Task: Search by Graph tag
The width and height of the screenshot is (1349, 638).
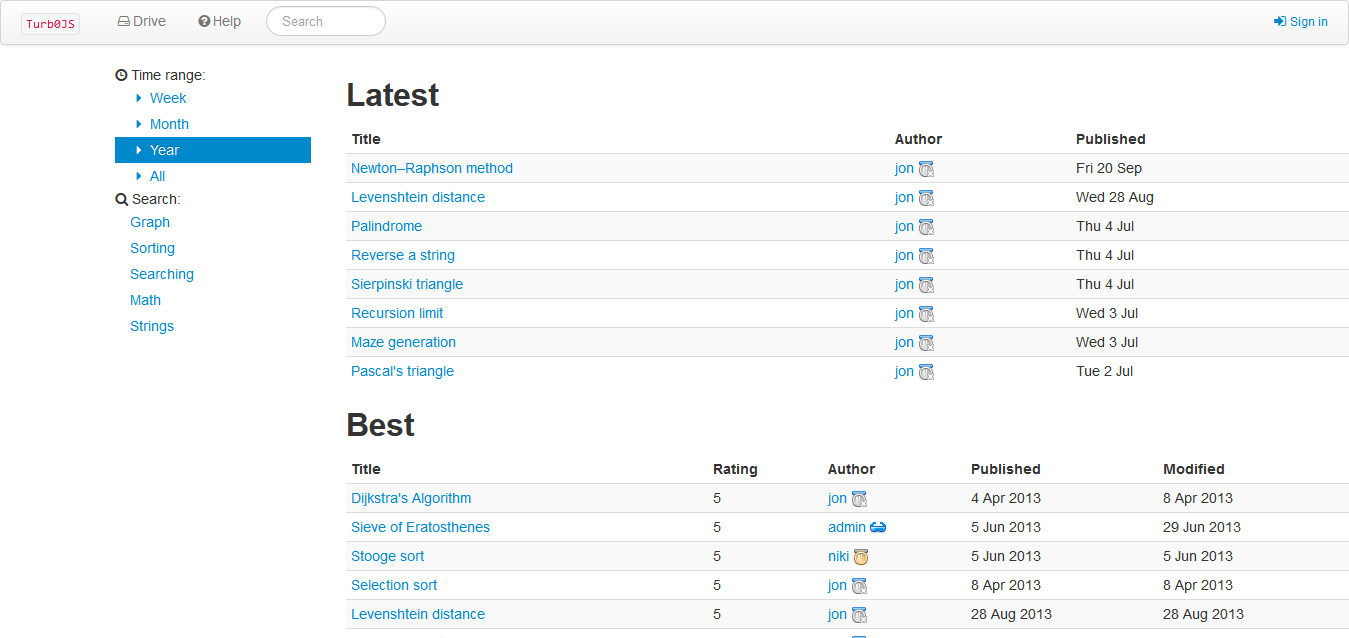Action: 150,222
